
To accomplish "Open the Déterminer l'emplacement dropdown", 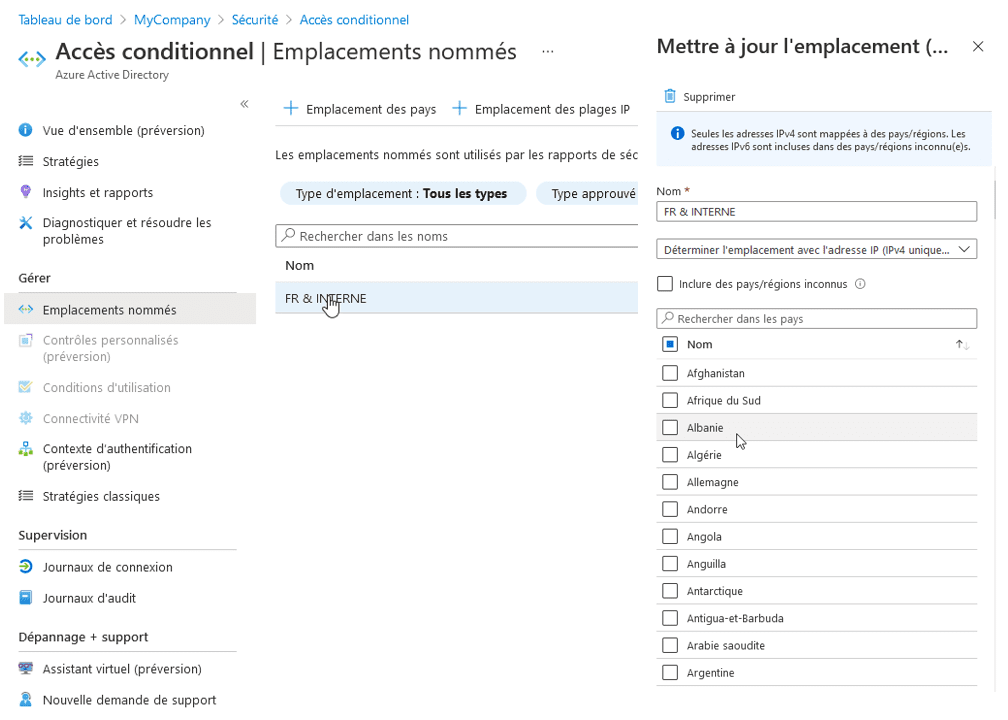I will pyautogui.click(x=816, y=249).
